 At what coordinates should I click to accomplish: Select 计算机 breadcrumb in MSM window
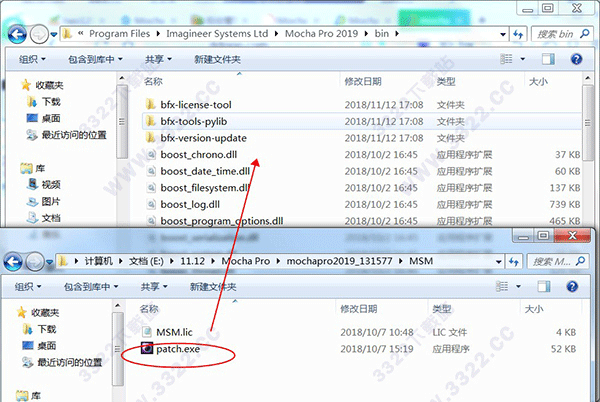(99, 261)
